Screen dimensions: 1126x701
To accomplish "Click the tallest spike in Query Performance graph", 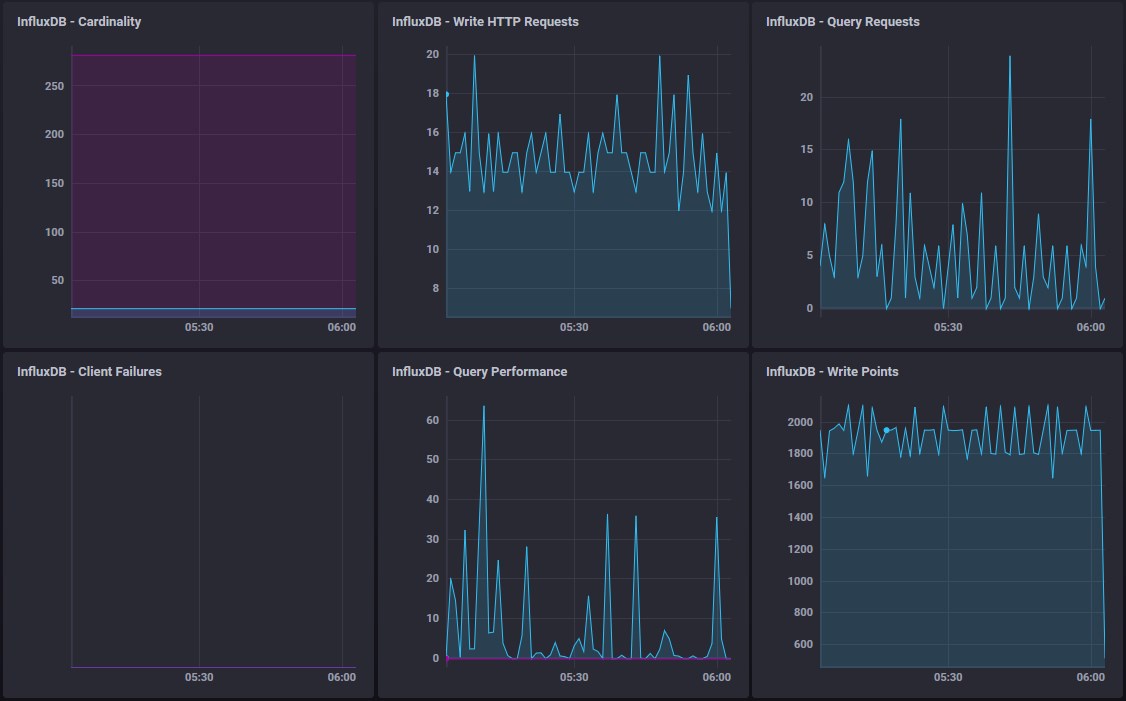I will coord(484,407).
